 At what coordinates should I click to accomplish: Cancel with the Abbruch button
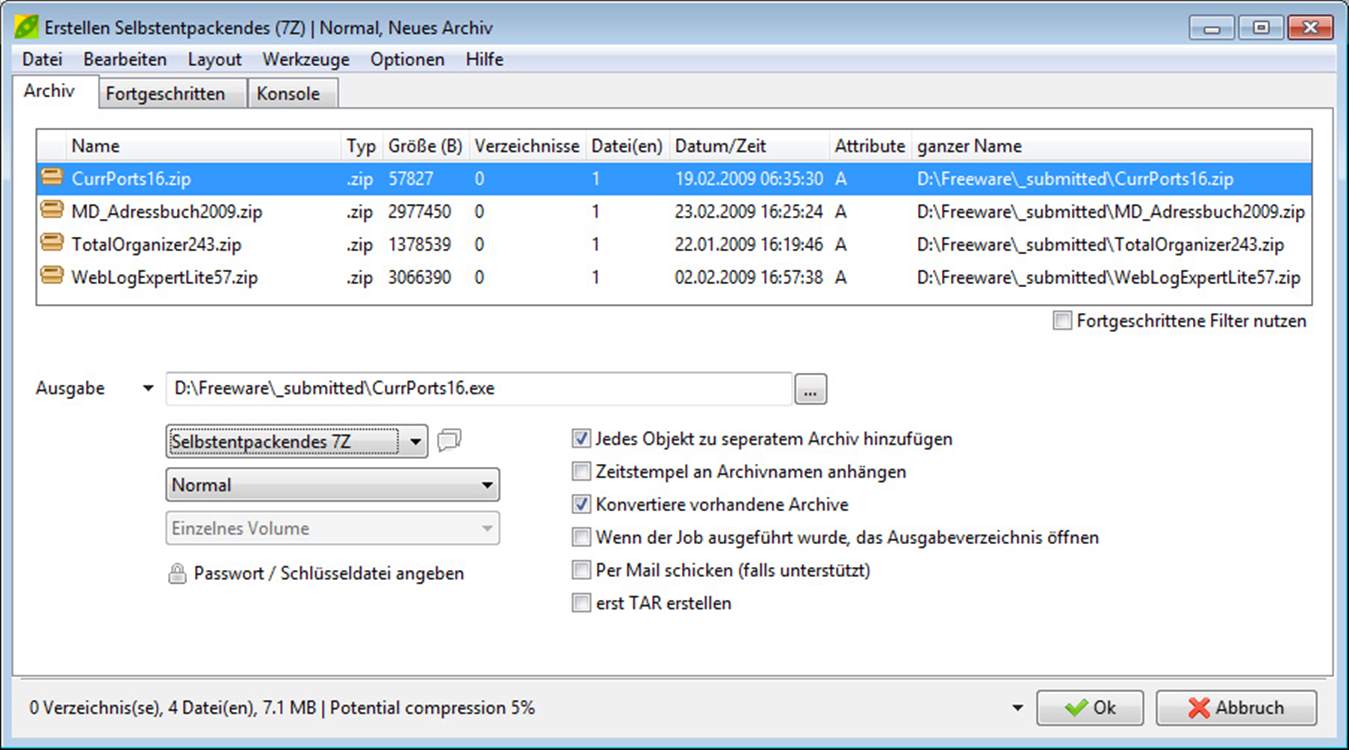[1236, 708]
